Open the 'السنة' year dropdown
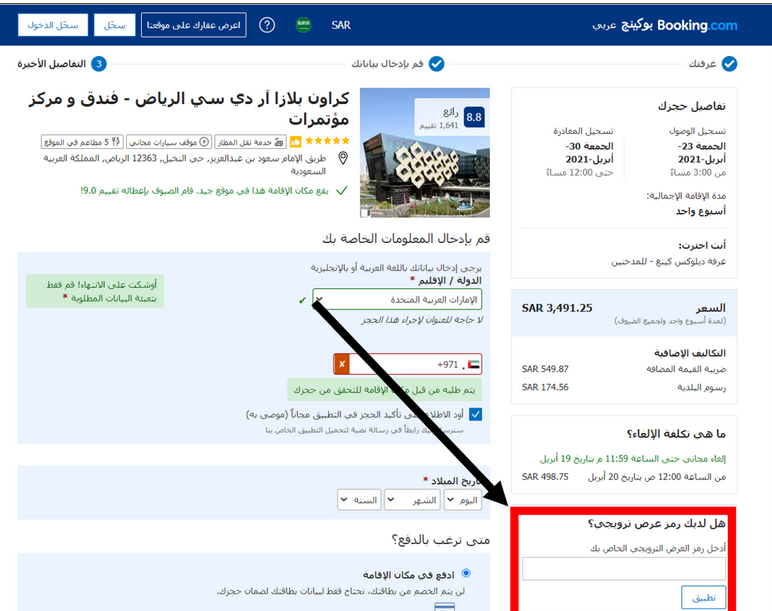Screen dimensions: 772x611 pyautogui.click(x=359, y=500)
